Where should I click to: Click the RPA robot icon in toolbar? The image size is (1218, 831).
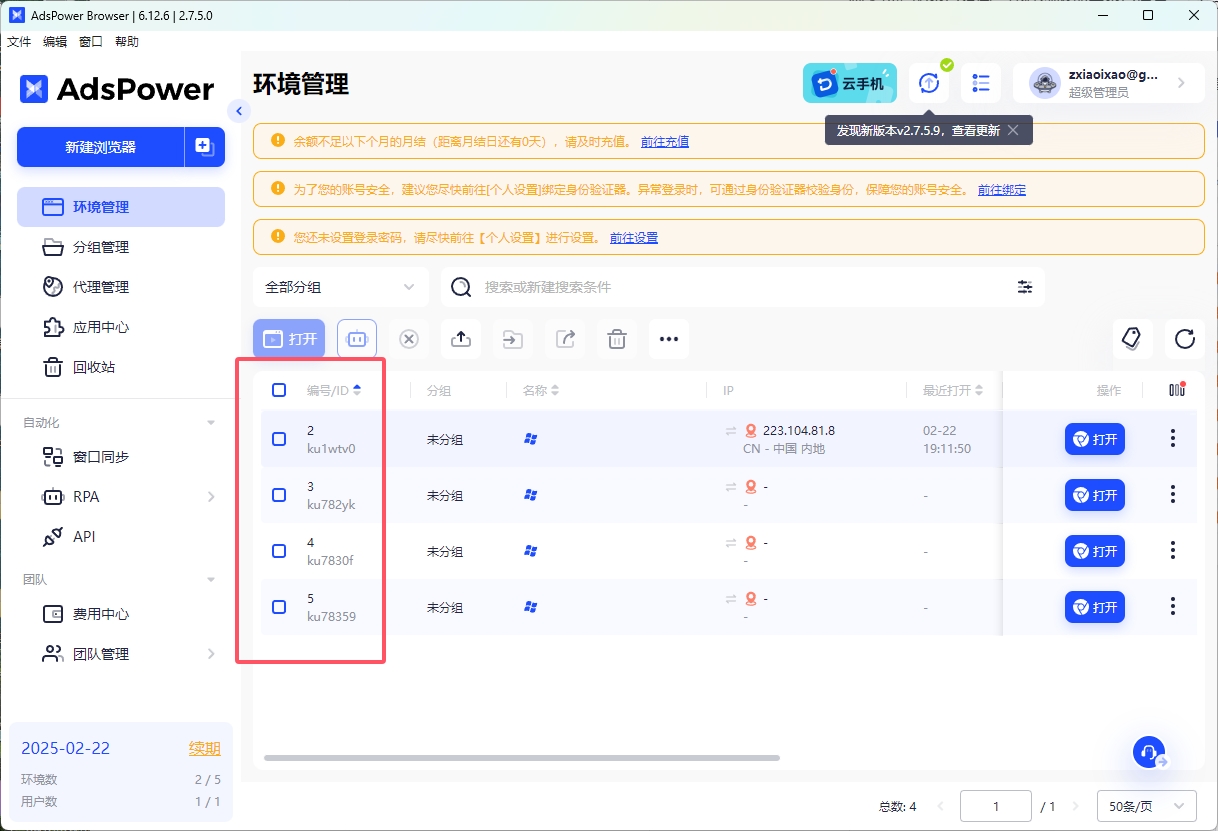pos(357,339)
